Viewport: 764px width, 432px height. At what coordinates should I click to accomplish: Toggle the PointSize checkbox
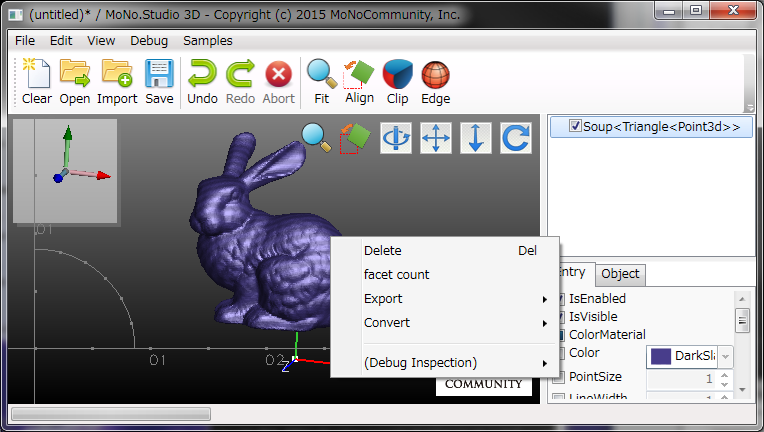click(x=560, y=376)
